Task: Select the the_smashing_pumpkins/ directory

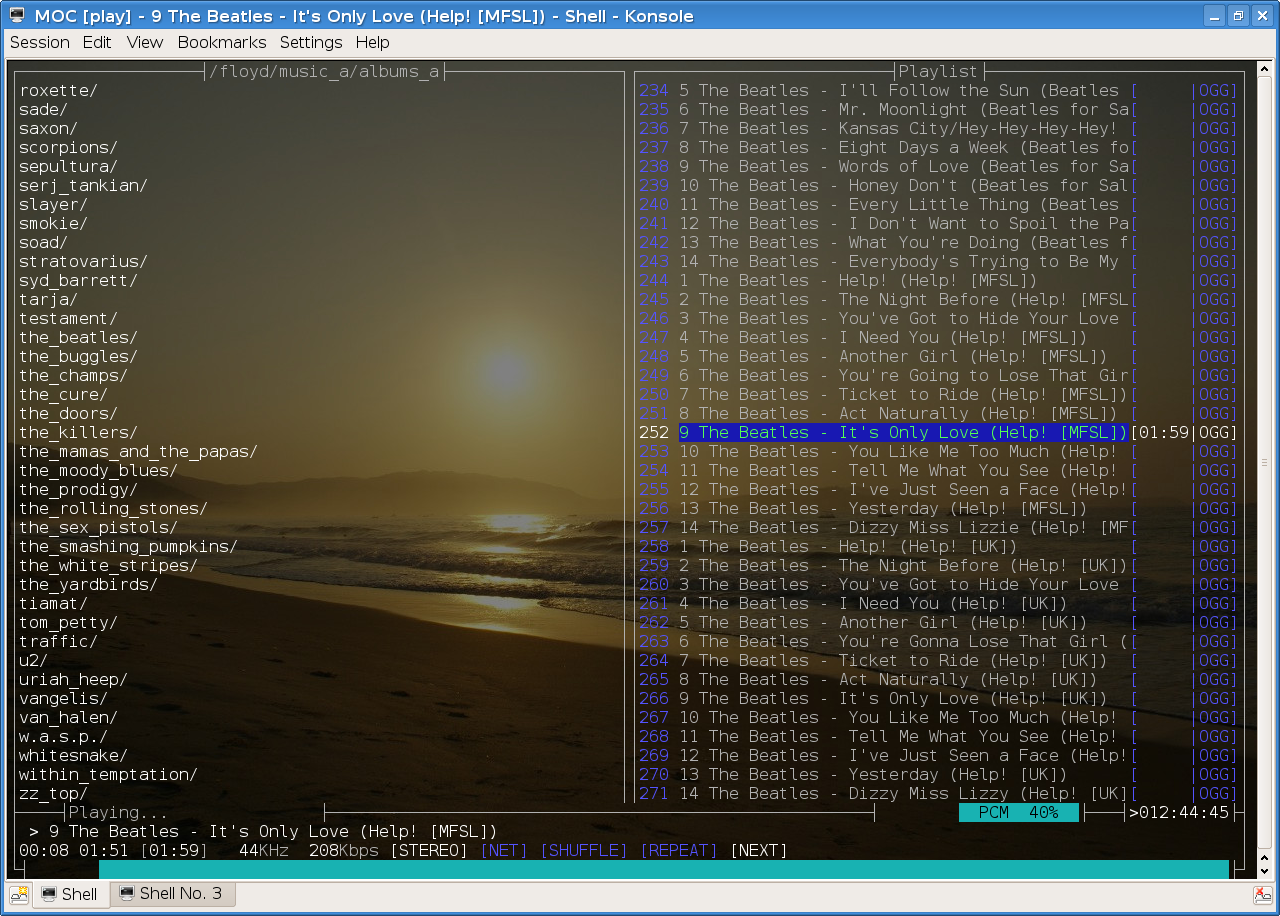Action: (128, 546)
